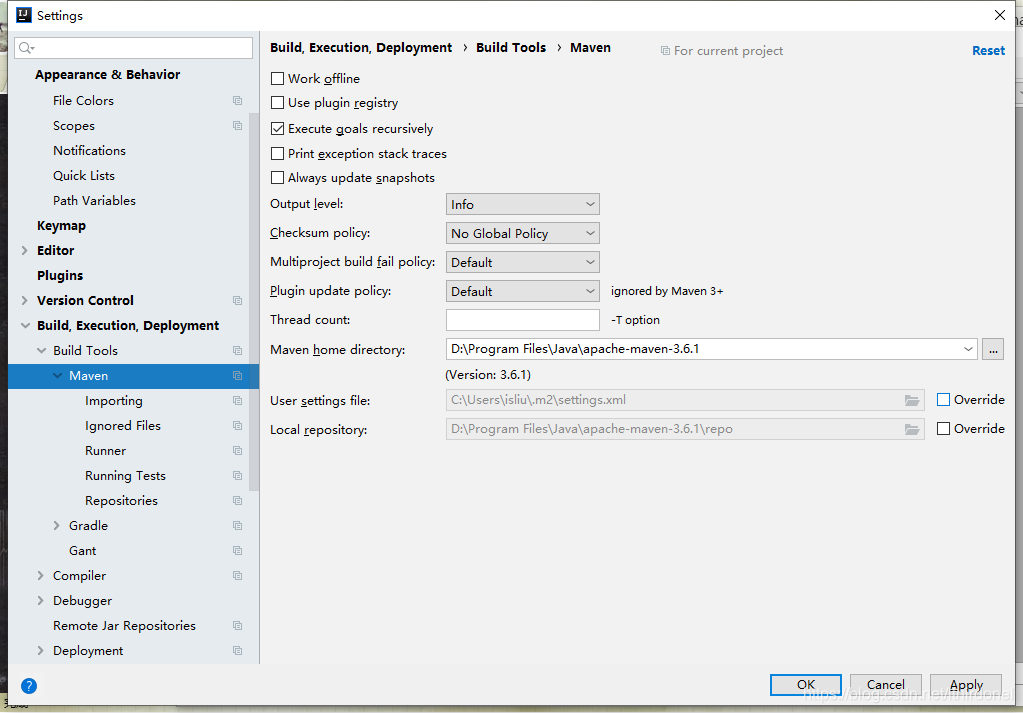The height and width of the screenshot is (713, 1023).
Task: Open the Output level dropdown
Action: point(523,204)
